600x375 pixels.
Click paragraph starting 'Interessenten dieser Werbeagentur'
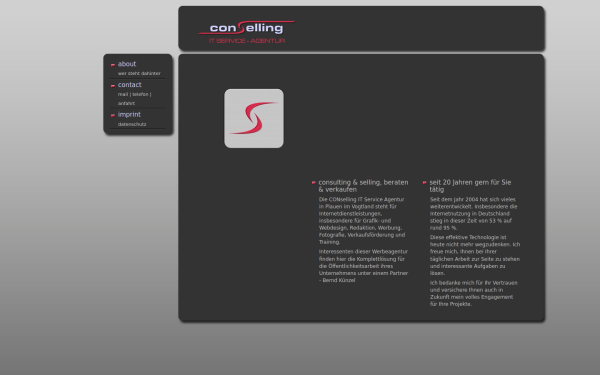pyautogui.click(x=364, y=266)
